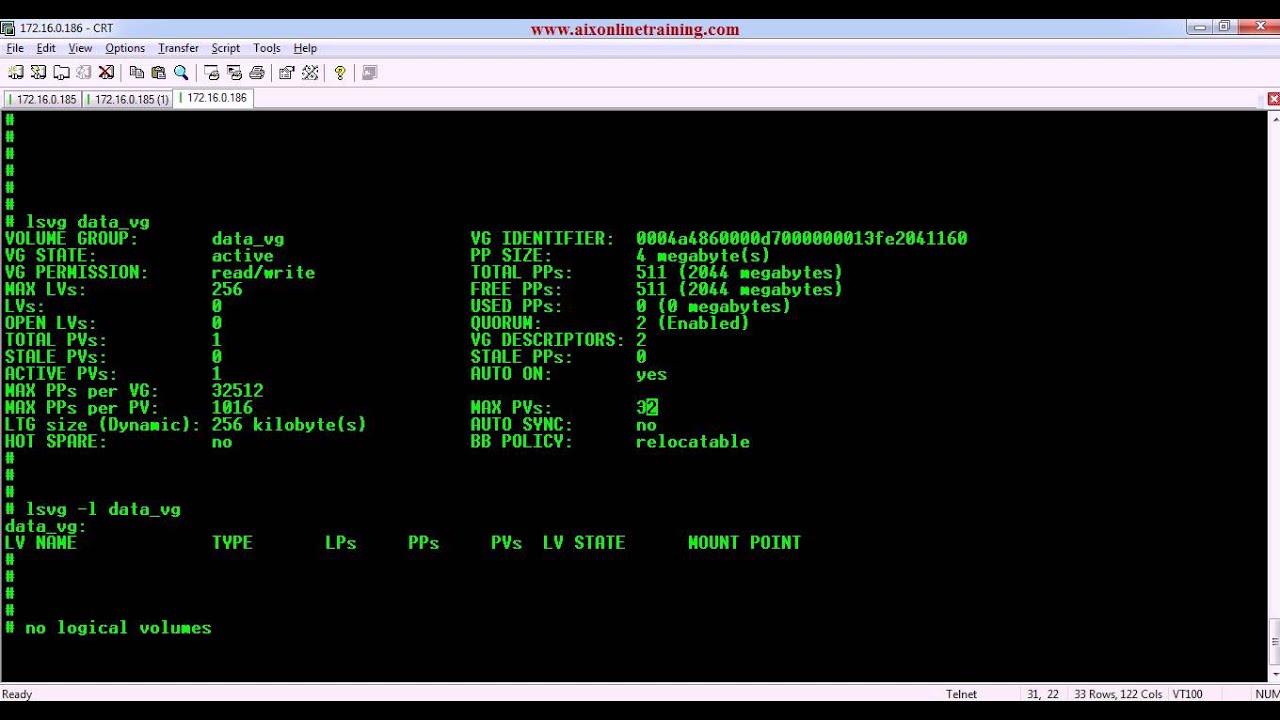The height and width of the screenshot is (720, 1280).
Task: Click the 'read/write' VG permission value
Action: point(263,272)
